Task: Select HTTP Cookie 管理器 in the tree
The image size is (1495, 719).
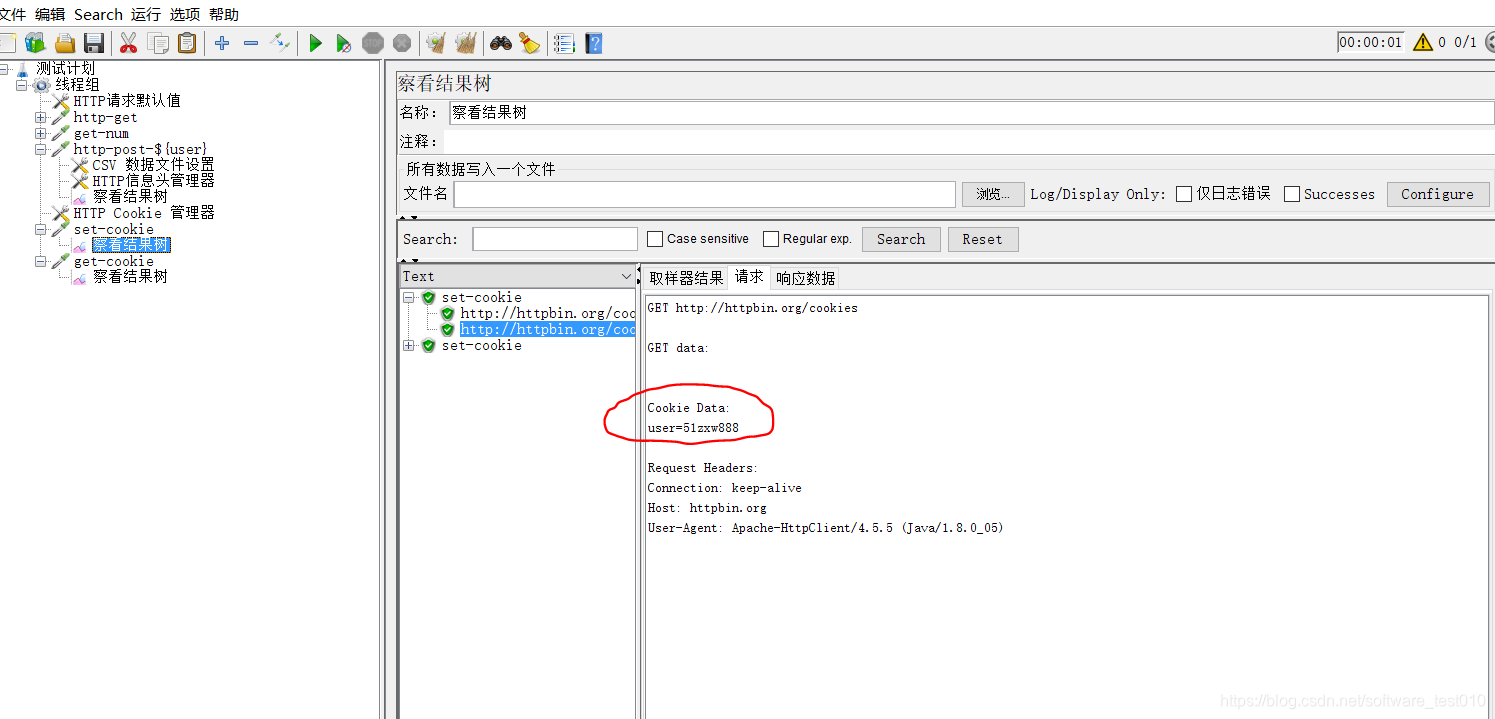Action: 144,213
